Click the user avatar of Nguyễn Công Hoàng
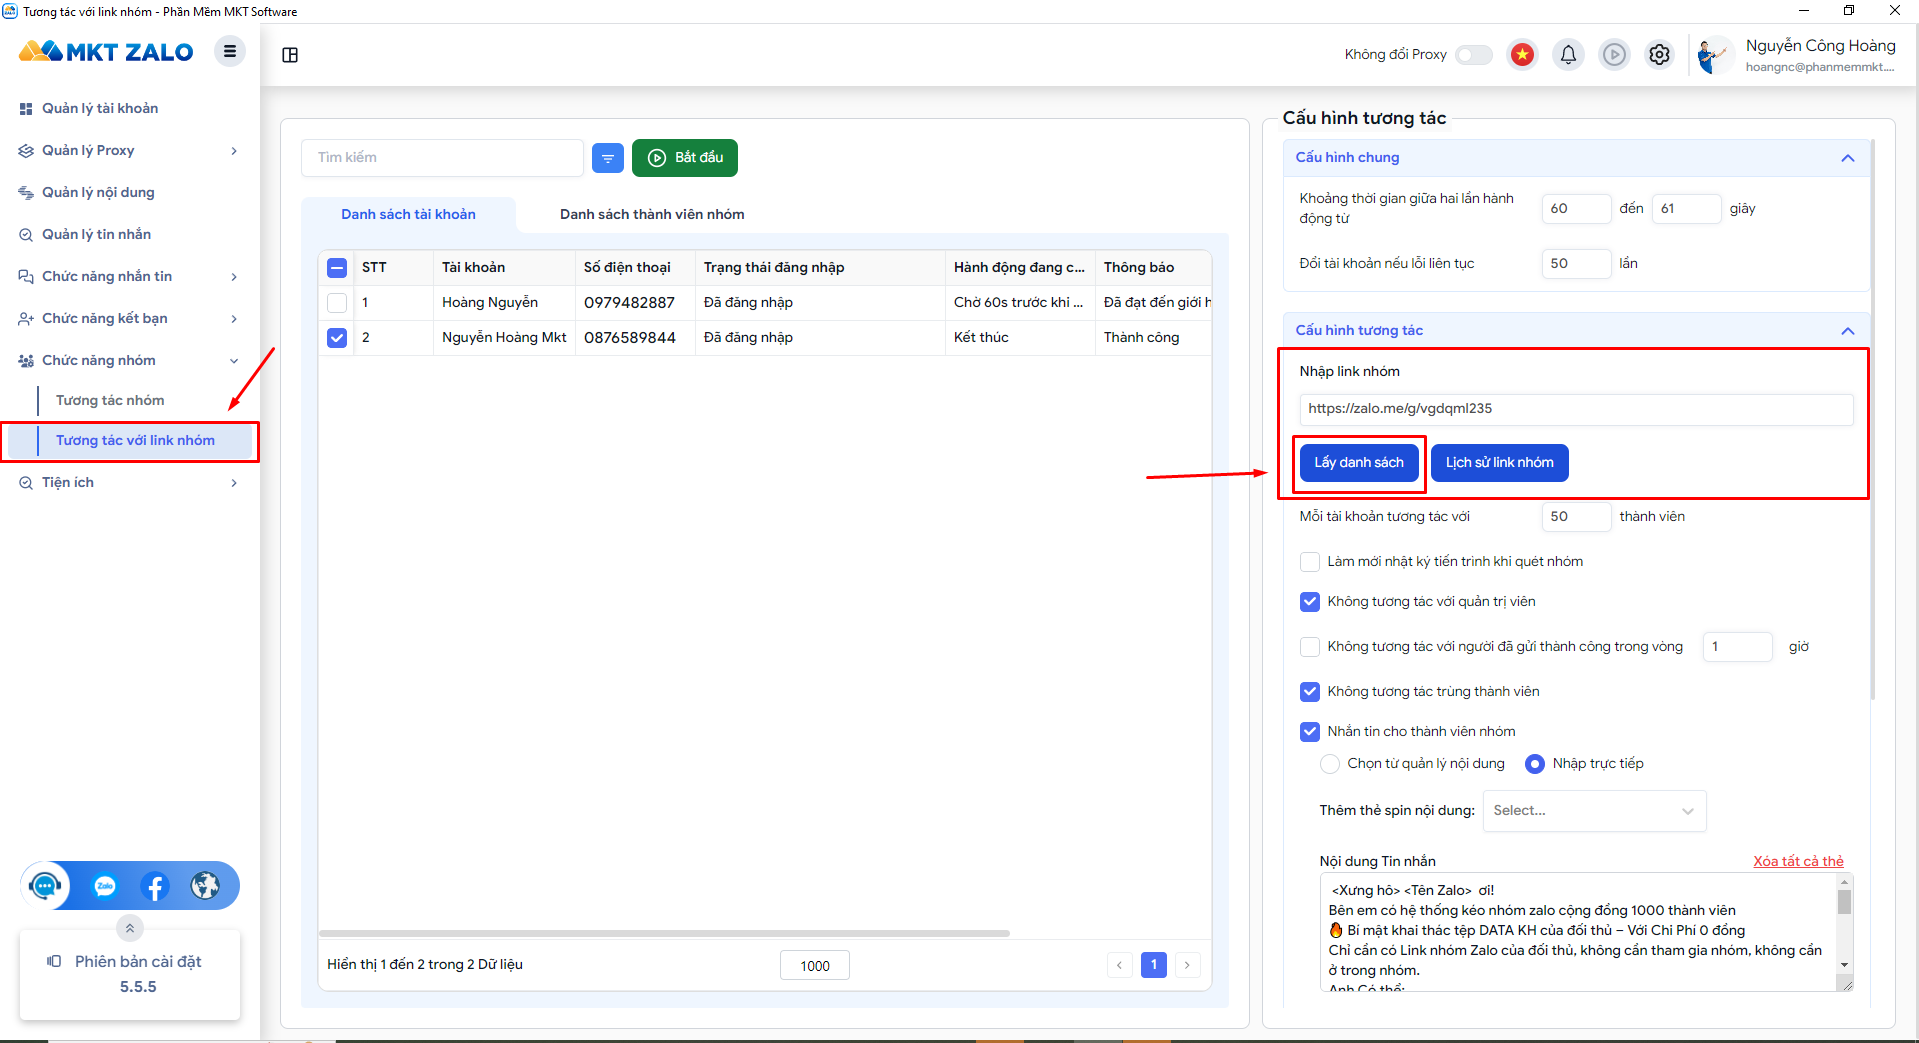Viewport: 1919px width, 1043px height. 1714,55
